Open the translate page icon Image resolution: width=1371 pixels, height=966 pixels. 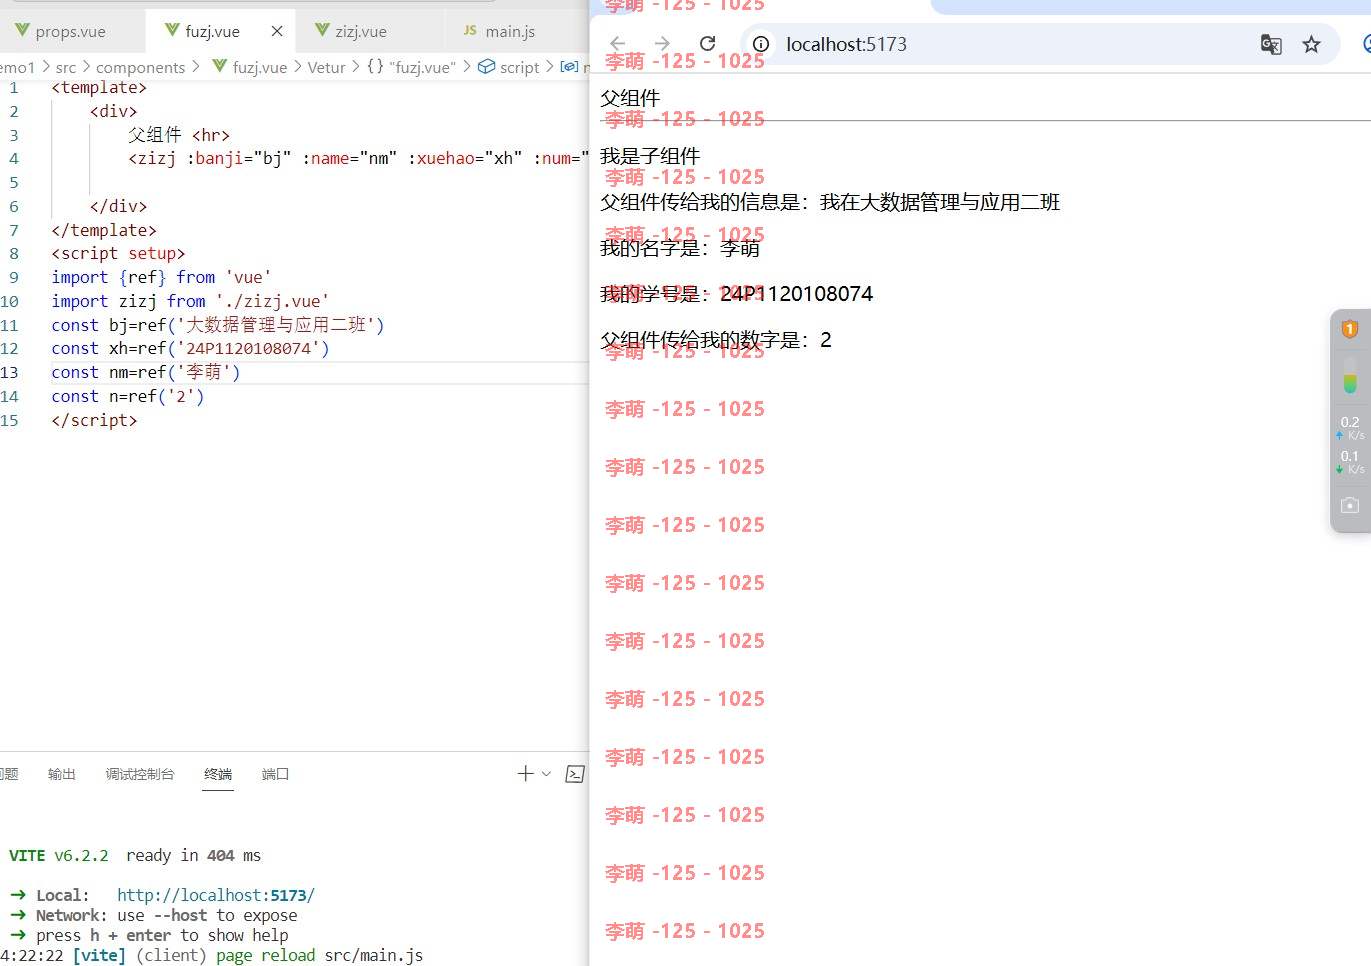click(1271, 44)
